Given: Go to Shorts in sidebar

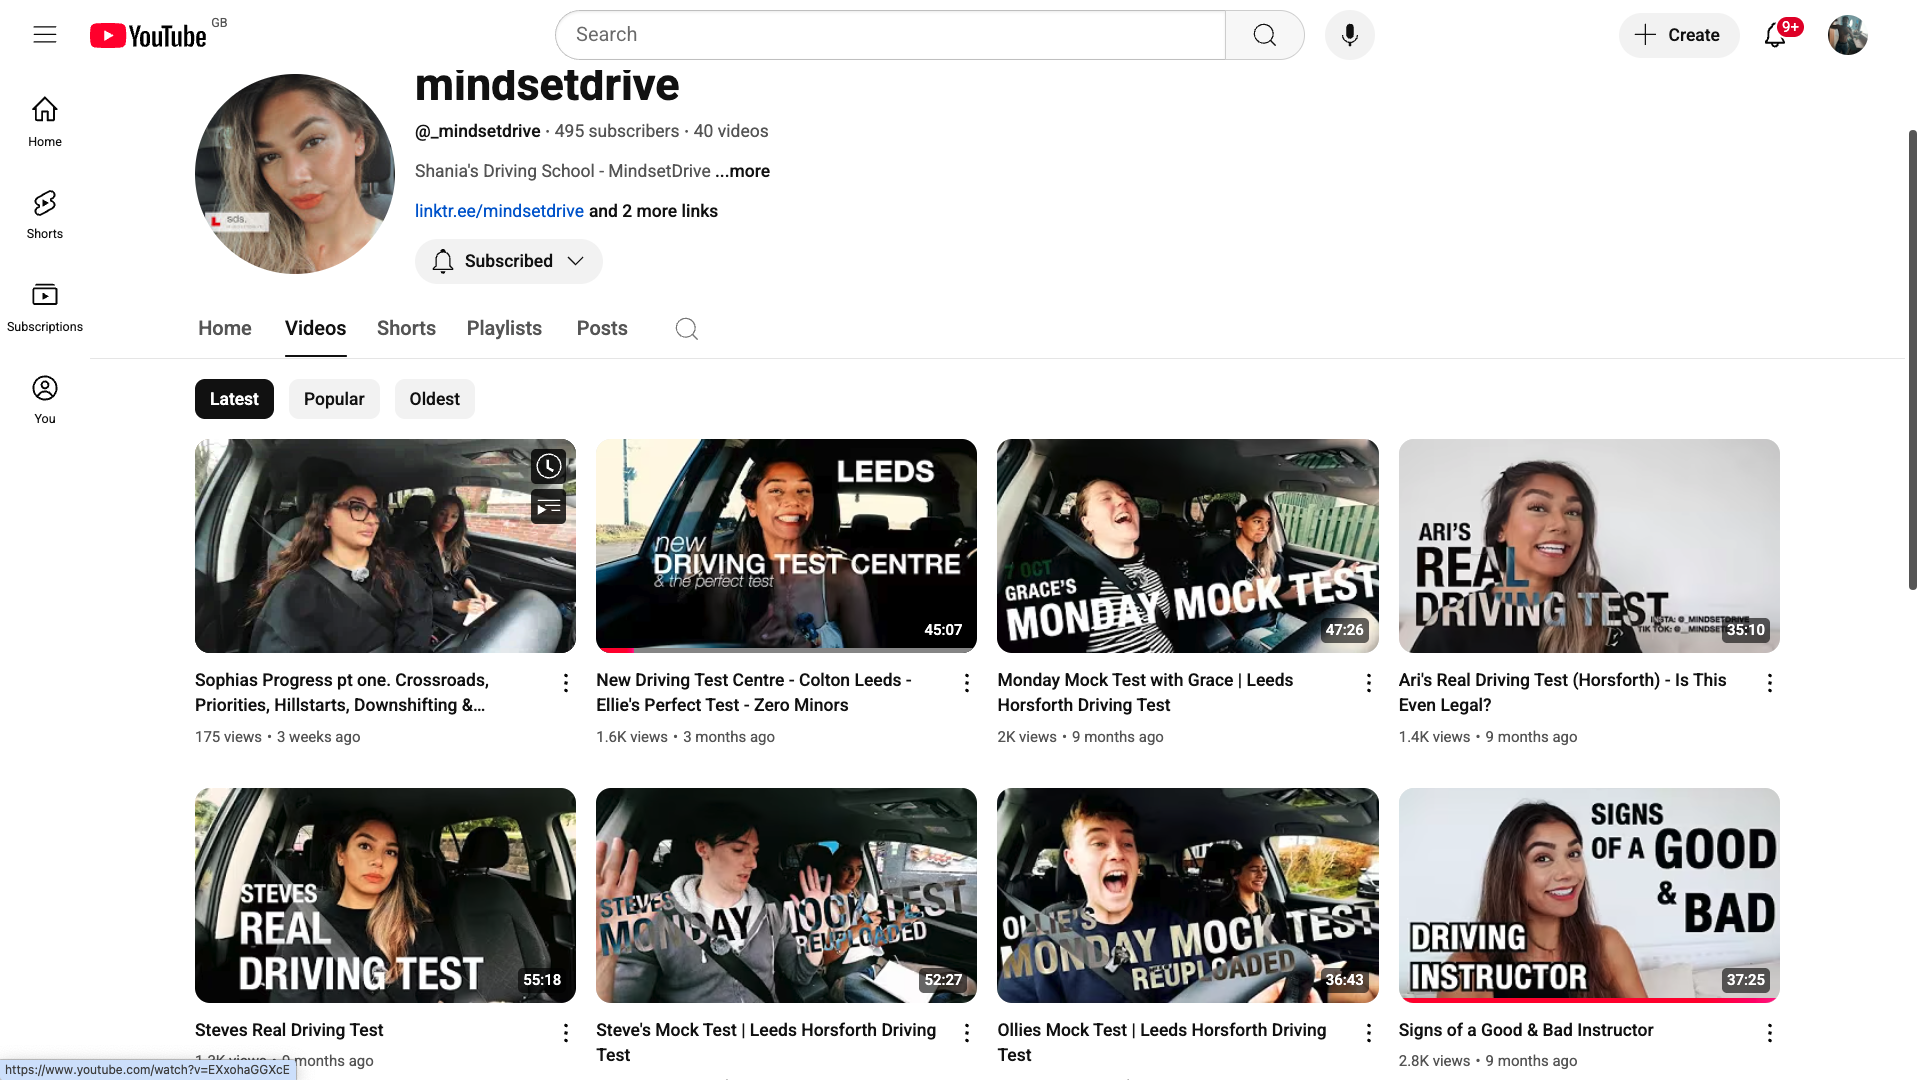Looking at the screenshot, I should 45,215.
